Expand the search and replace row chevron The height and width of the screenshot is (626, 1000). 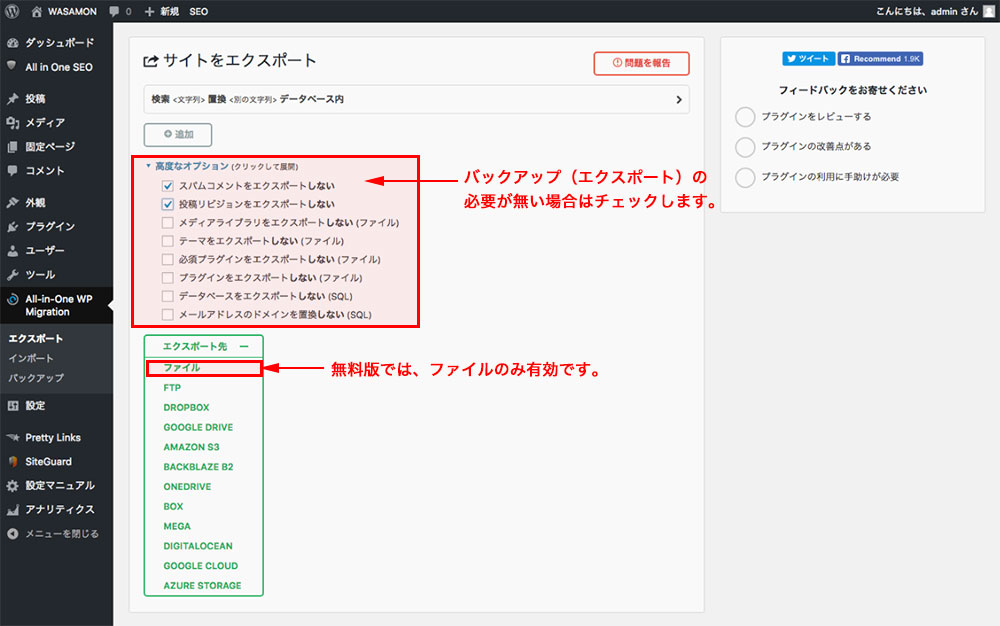(x=679, y=99)
